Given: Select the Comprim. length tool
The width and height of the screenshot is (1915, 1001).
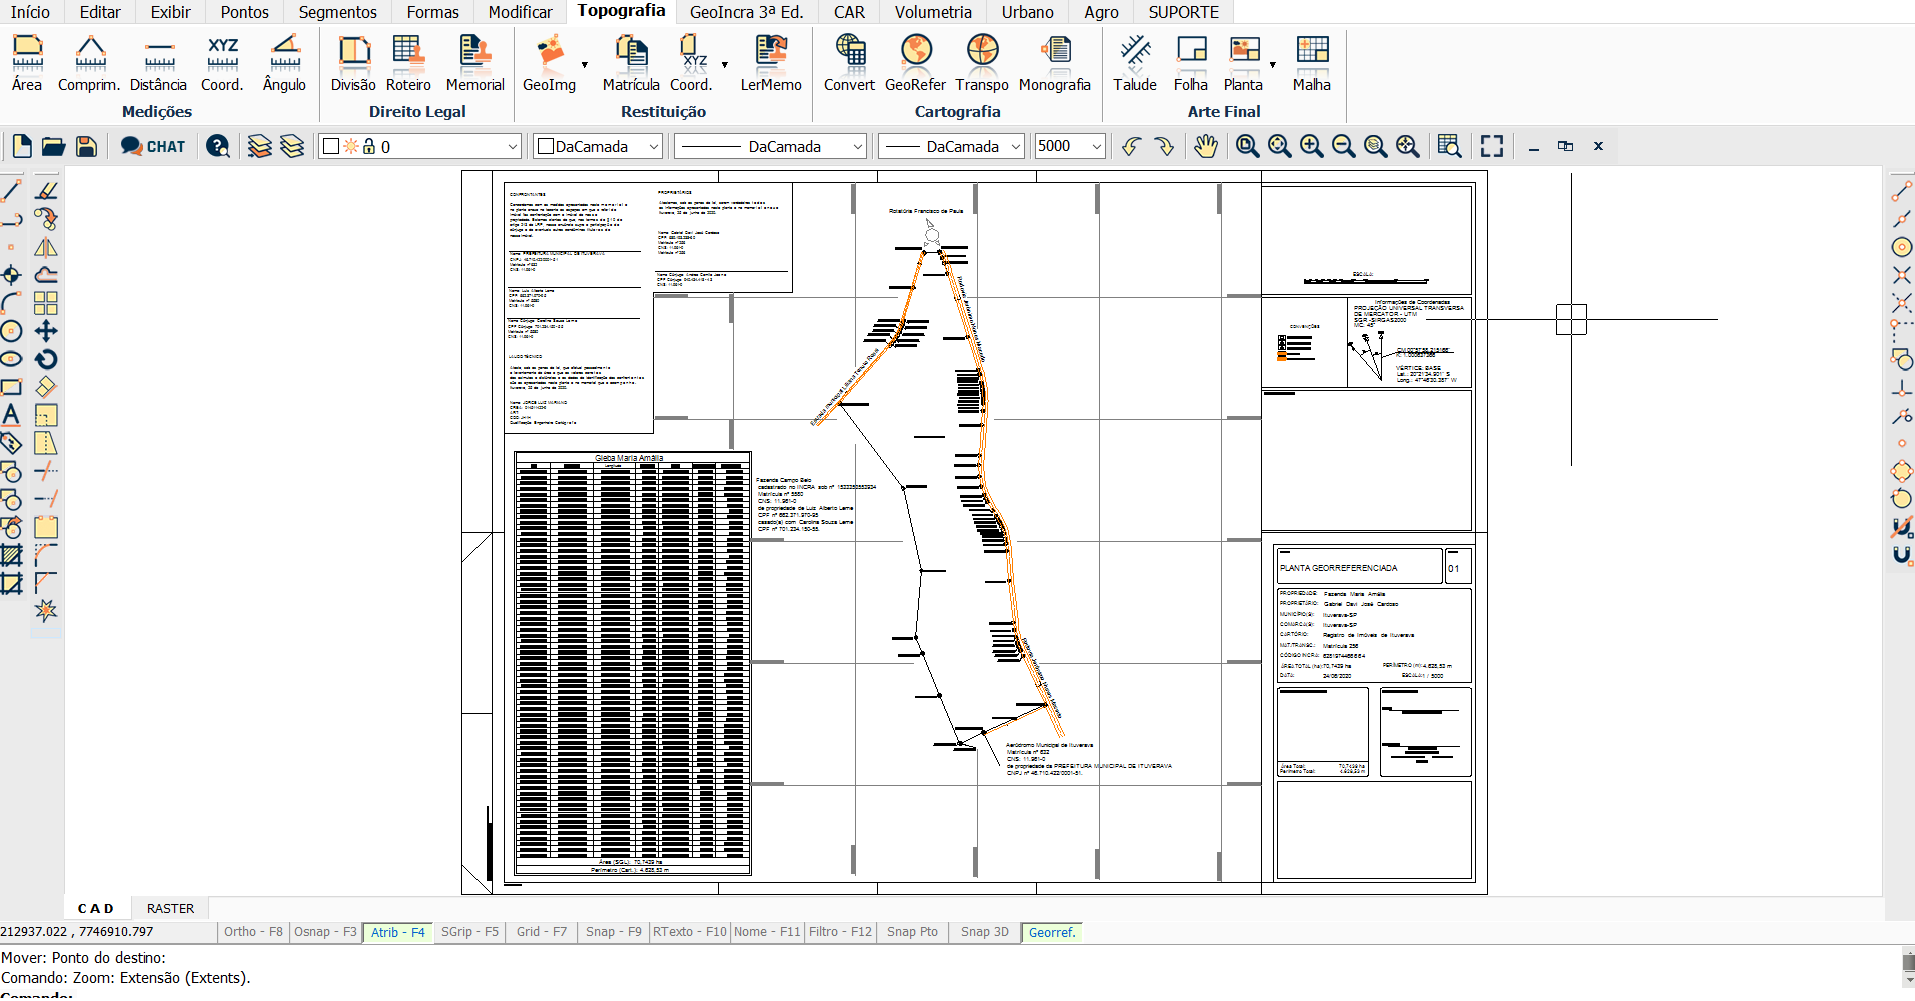Looking at the screenshot, I should tap(89, 63).
